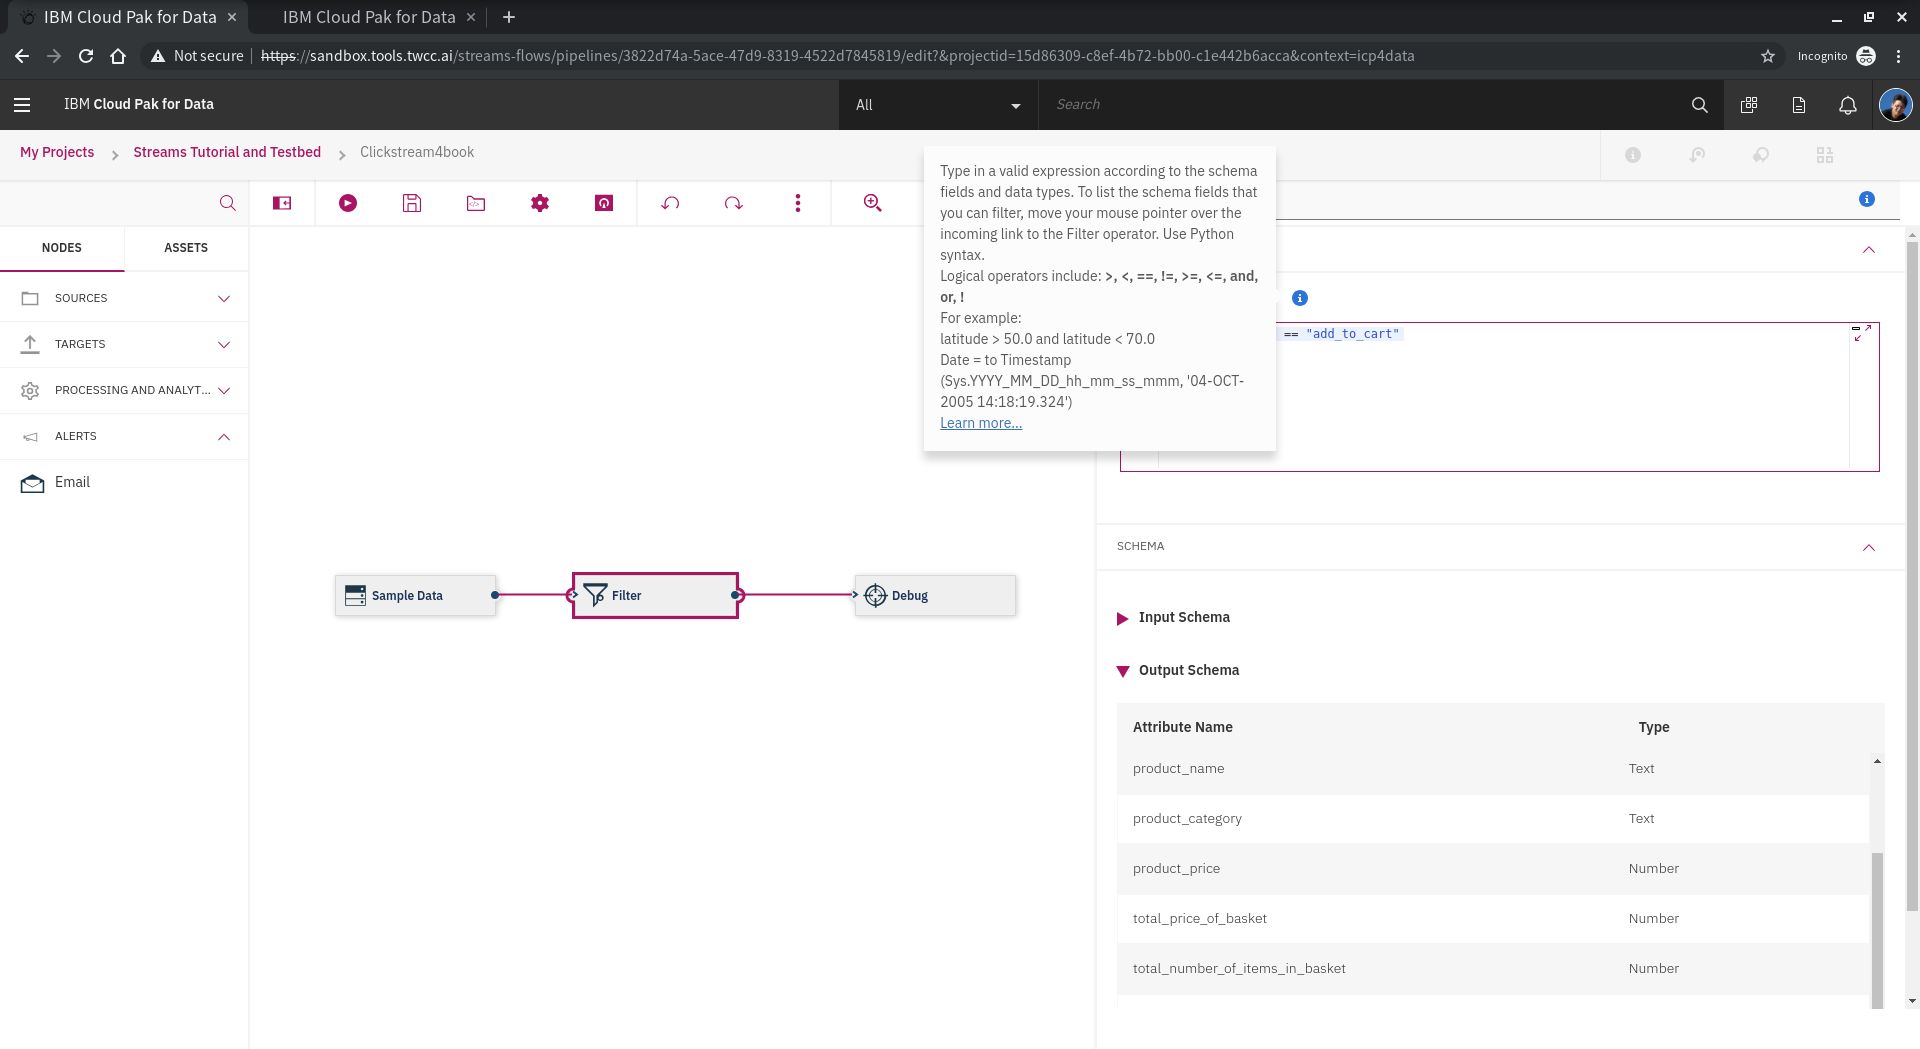Expand the TARGETS category
The width and height of the screenshot is (1920, 1049).
coord(224,344)
